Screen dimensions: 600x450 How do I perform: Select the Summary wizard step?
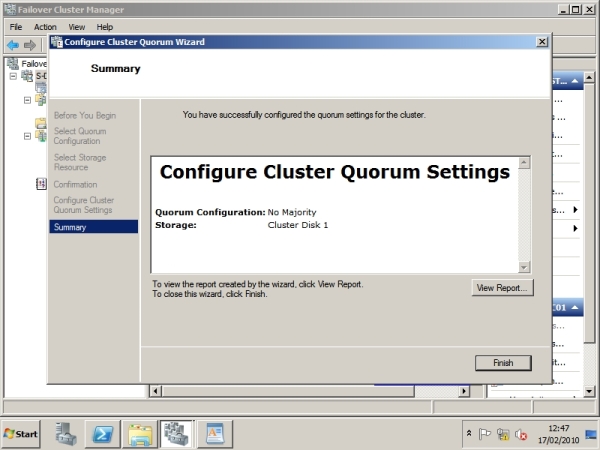click(93, 227)
